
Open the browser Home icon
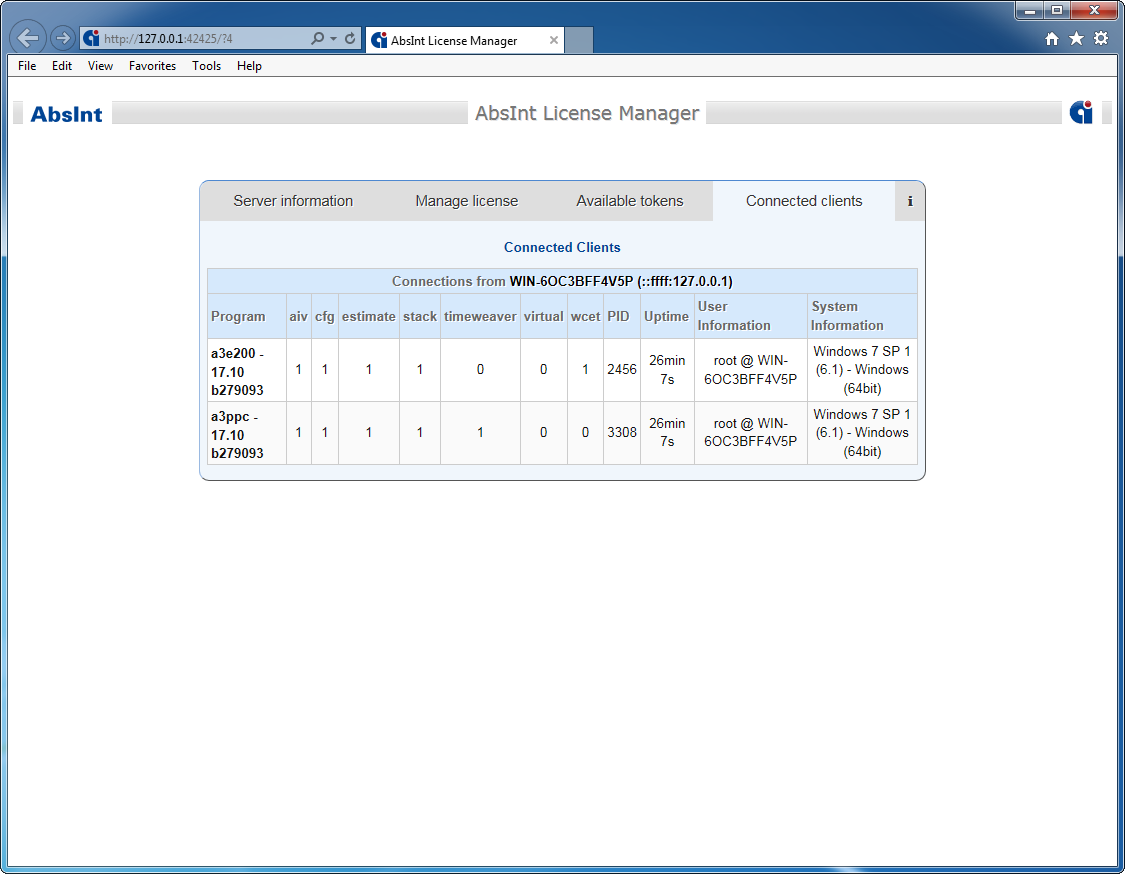[x=1051, y=39]
